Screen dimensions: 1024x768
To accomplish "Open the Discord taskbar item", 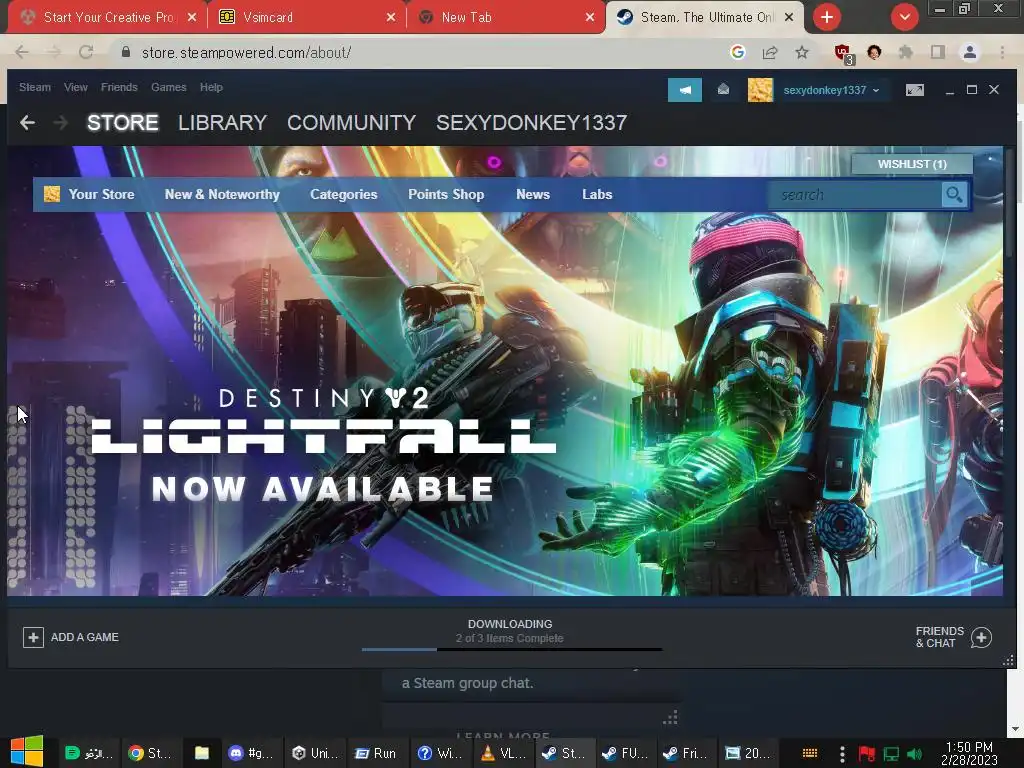I will click(x=252, y=753).
